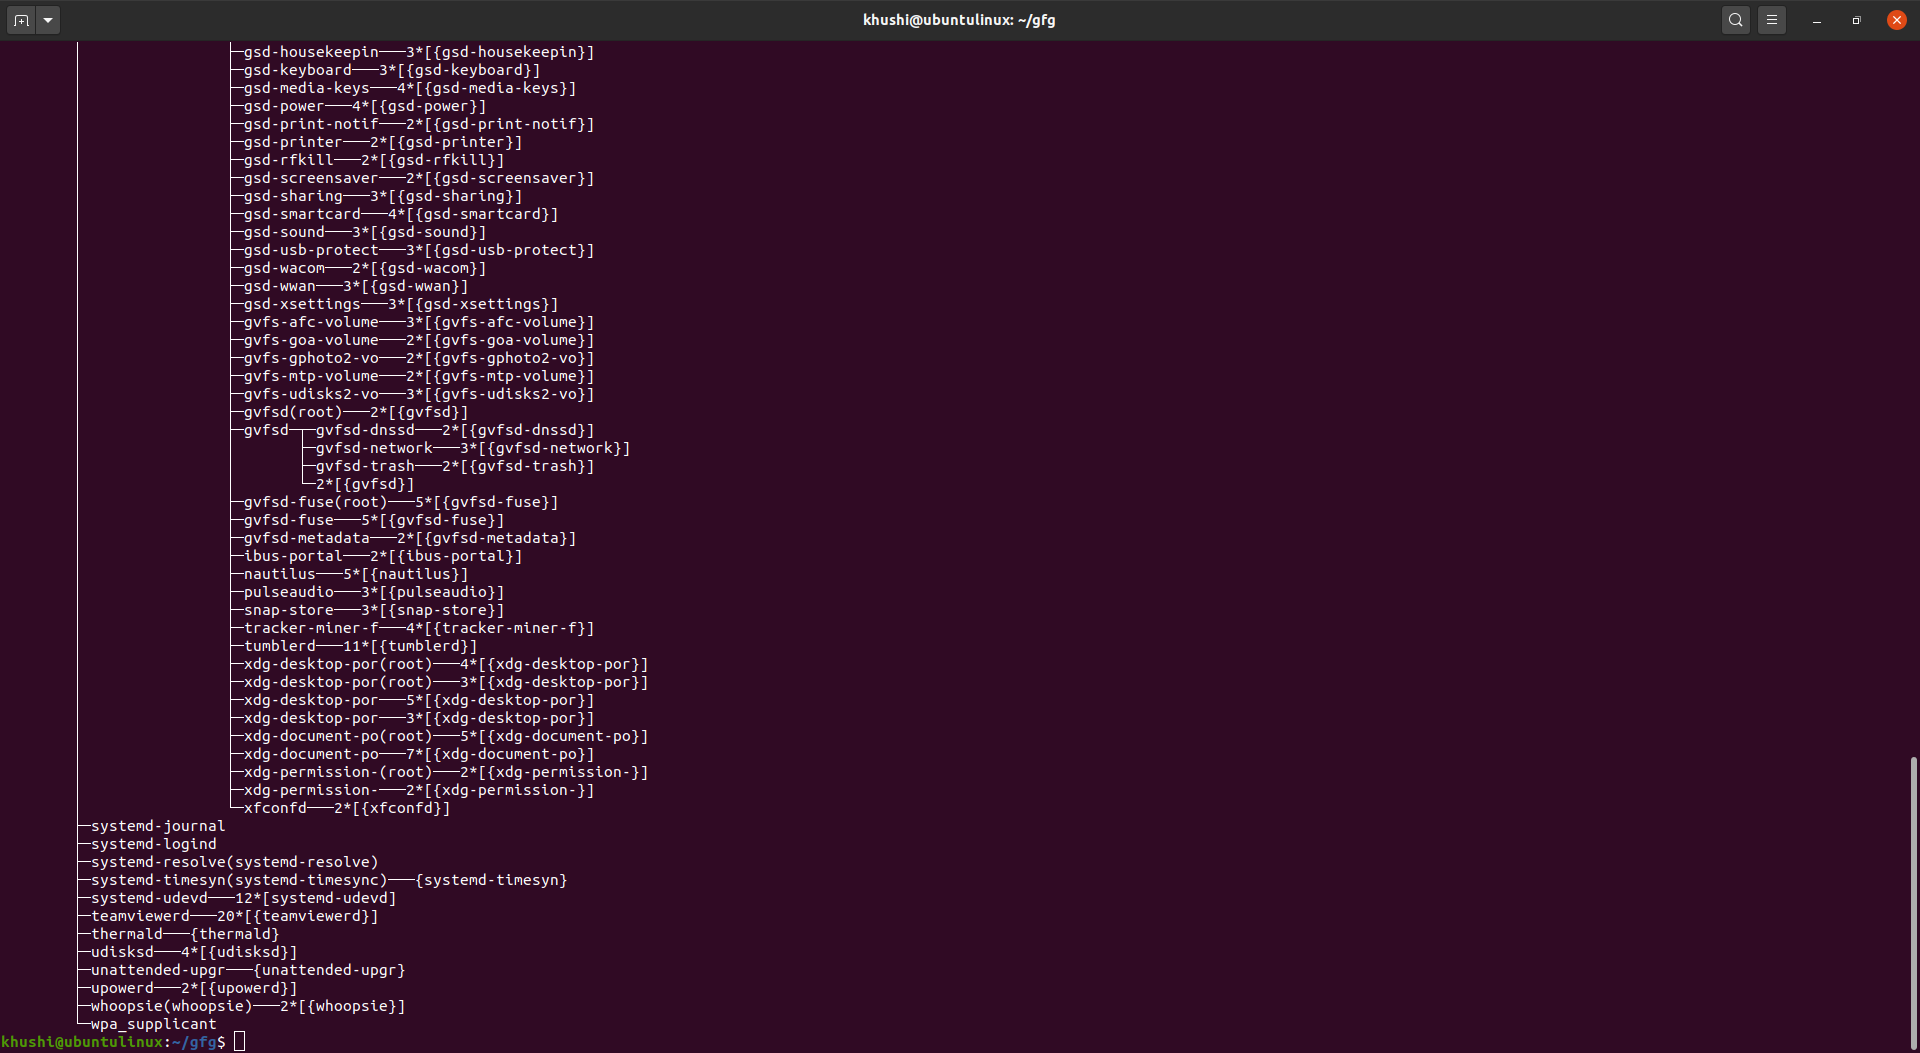Minimize the terminal window
The height and width of the screenshot is (1053, 1920).
click(1817, 20)
